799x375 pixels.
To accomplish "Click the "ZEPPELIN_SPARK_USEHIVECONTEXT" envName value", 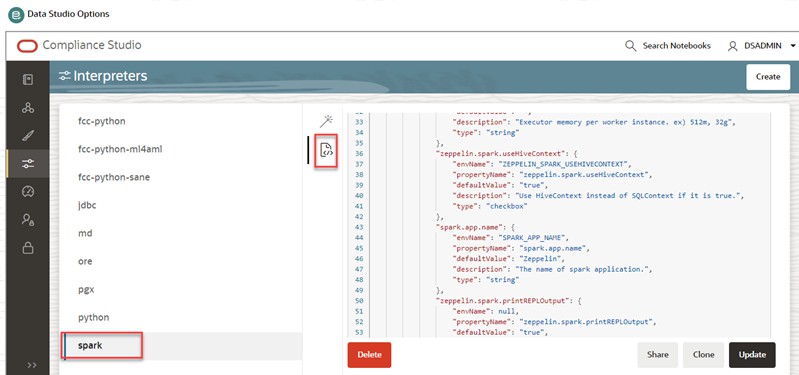I will tap(564, 164).
